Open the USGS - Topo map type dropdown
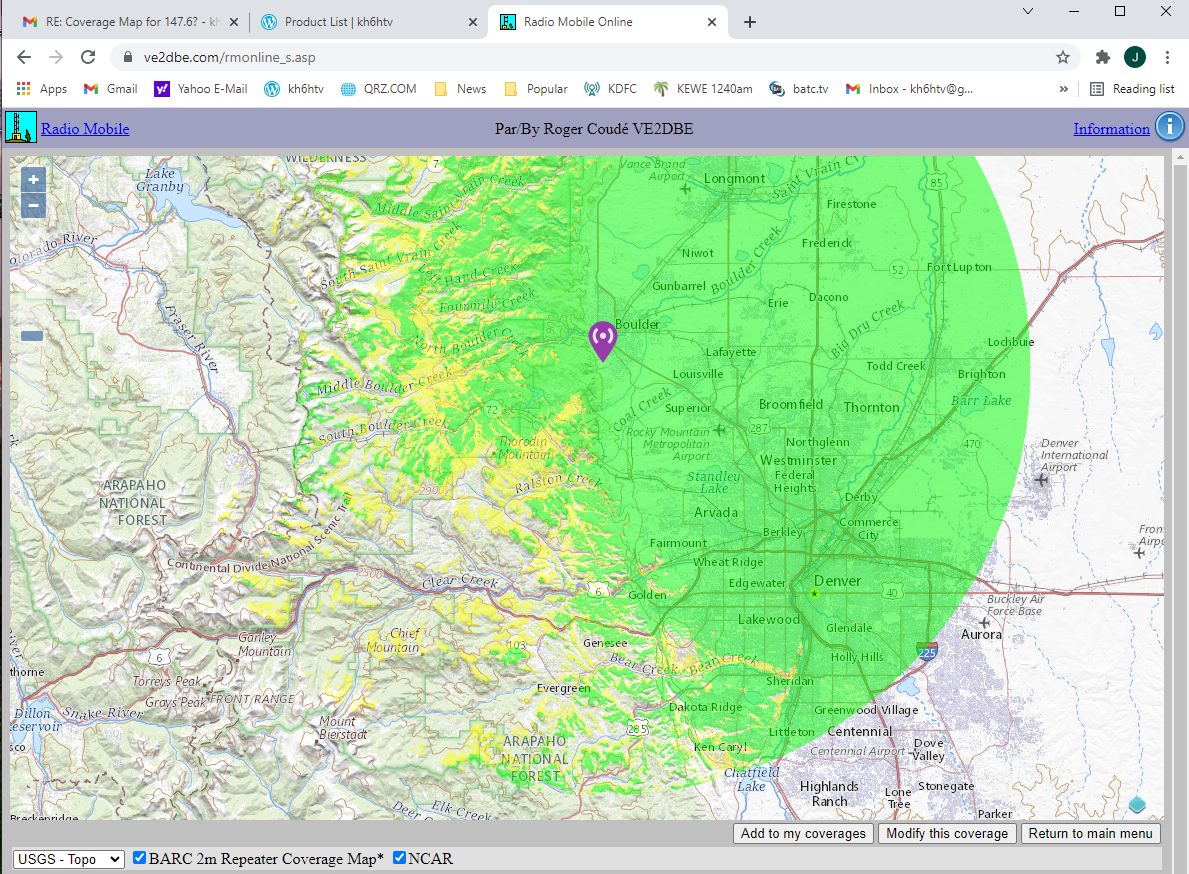1189x874 pixels. coord(68,859)
